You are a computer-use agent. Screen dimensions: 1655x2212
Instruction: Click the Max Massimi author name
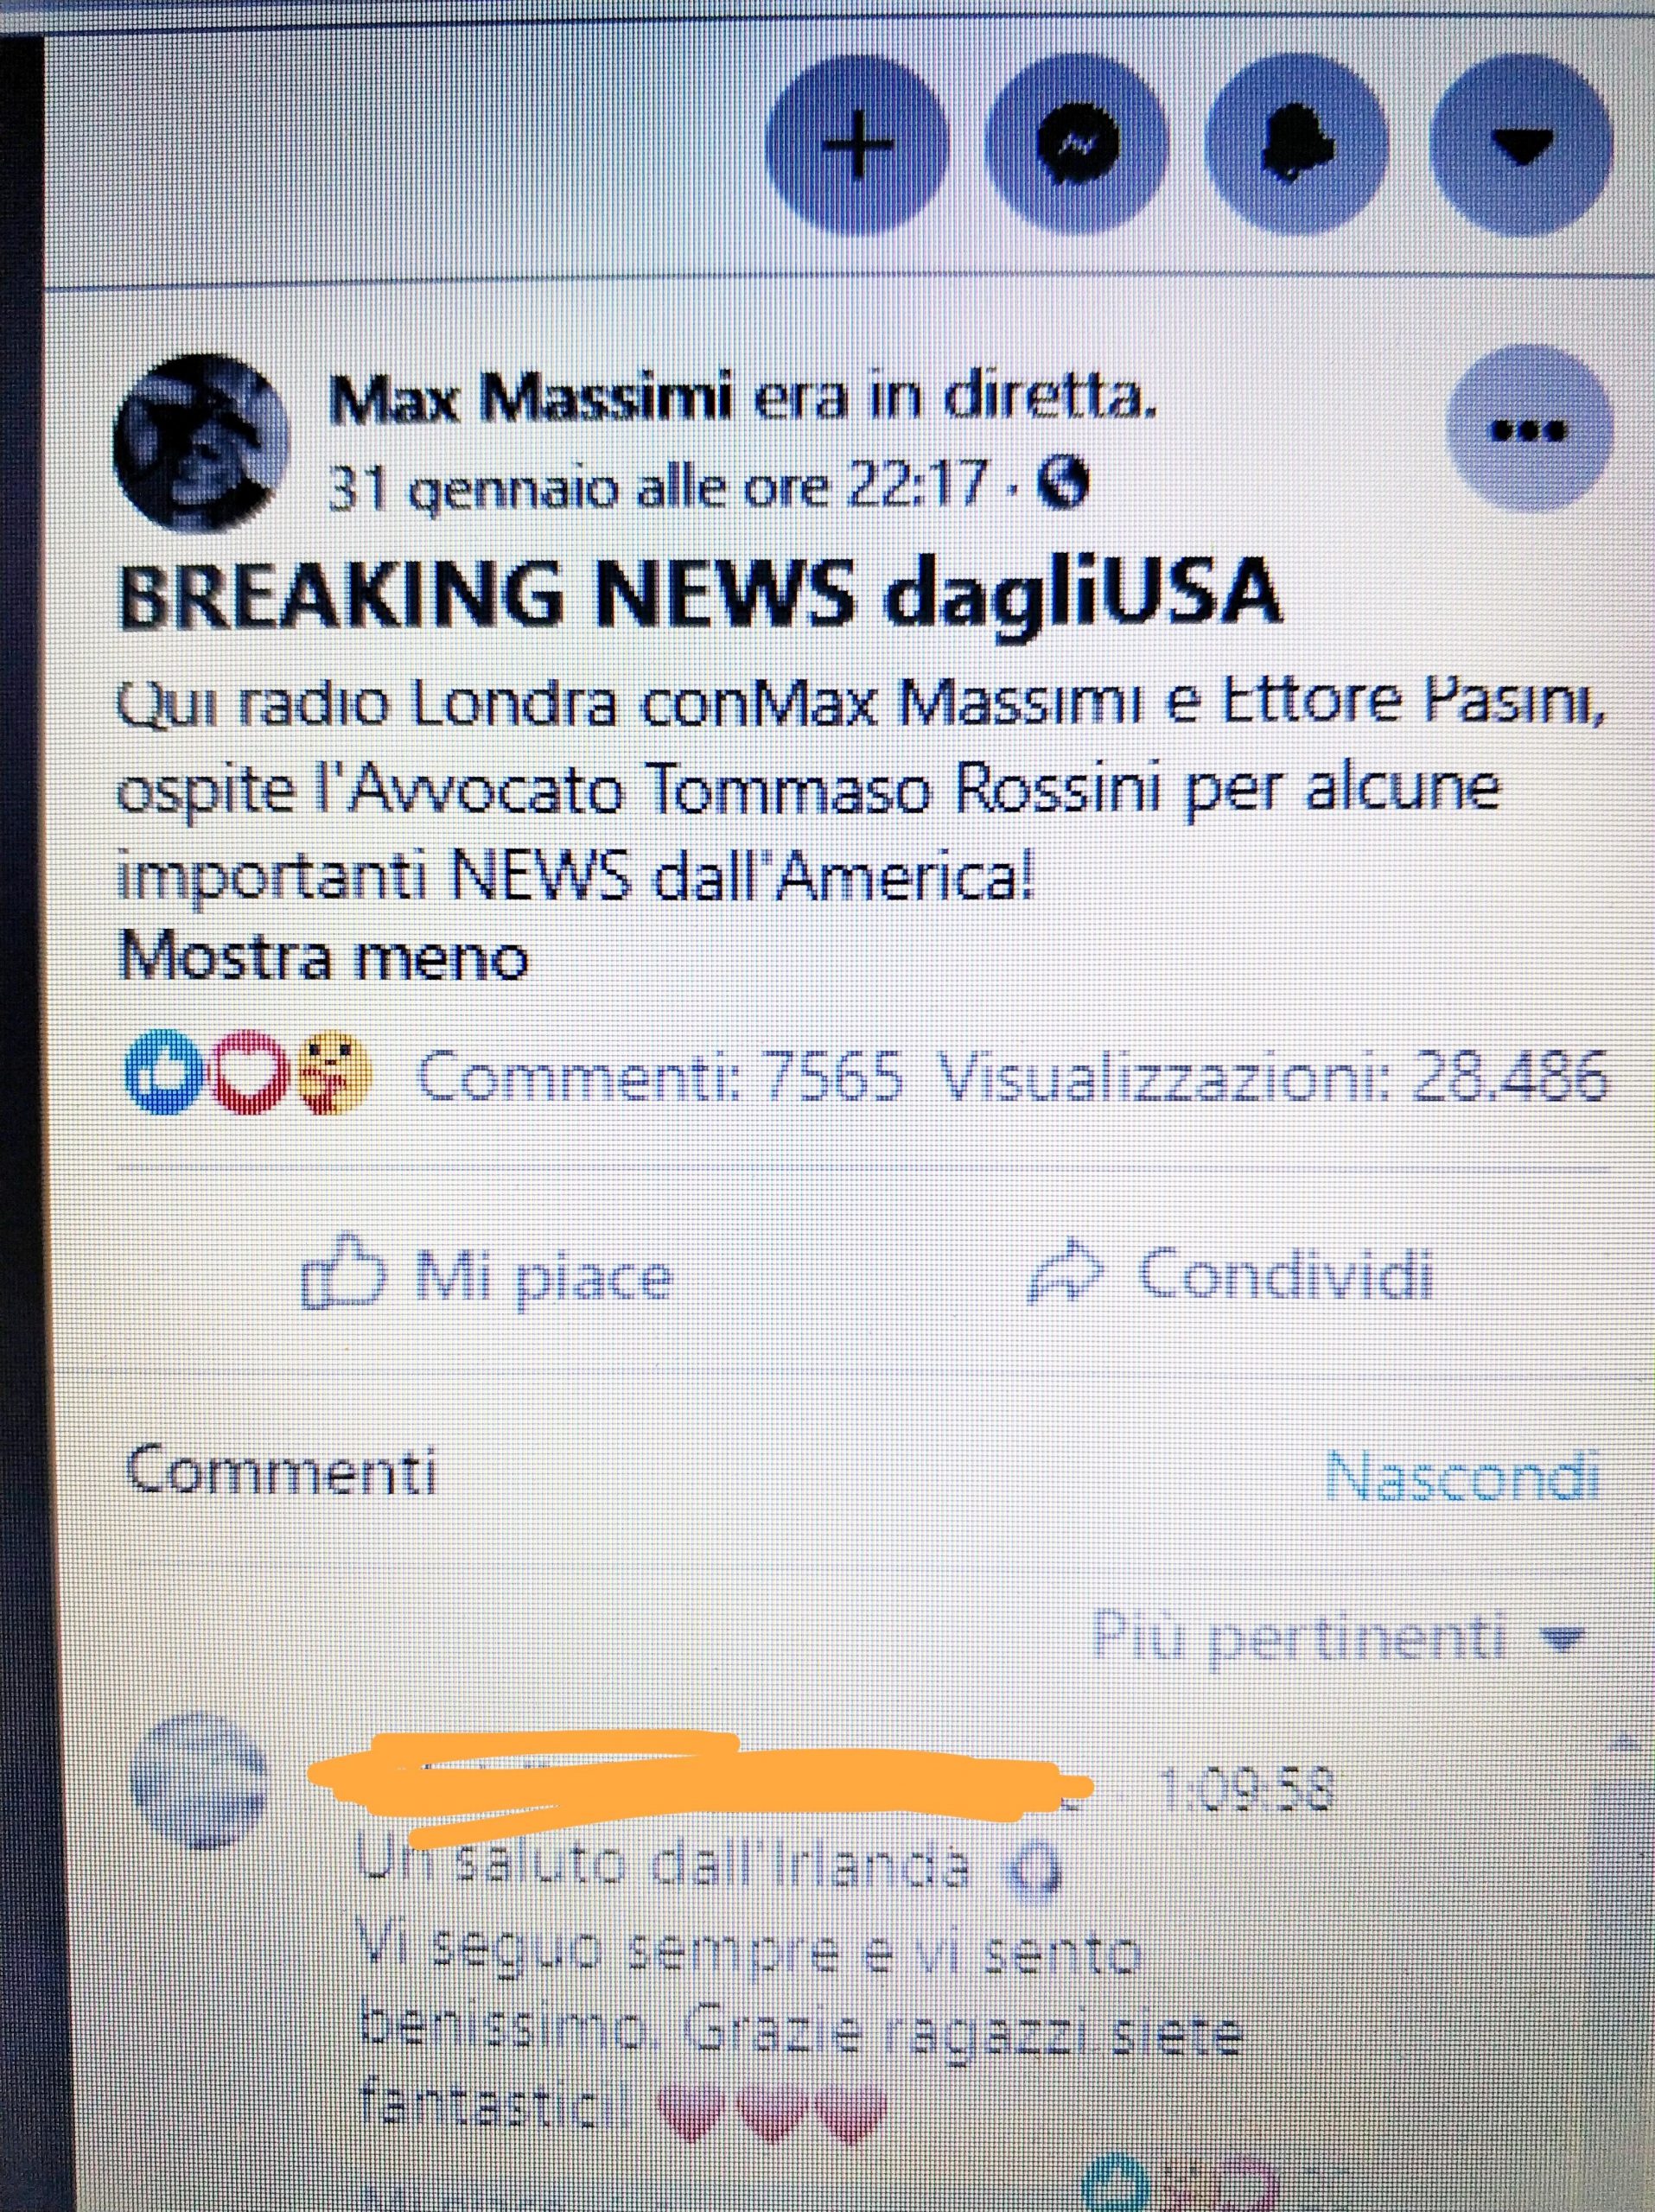coord(532,401)
